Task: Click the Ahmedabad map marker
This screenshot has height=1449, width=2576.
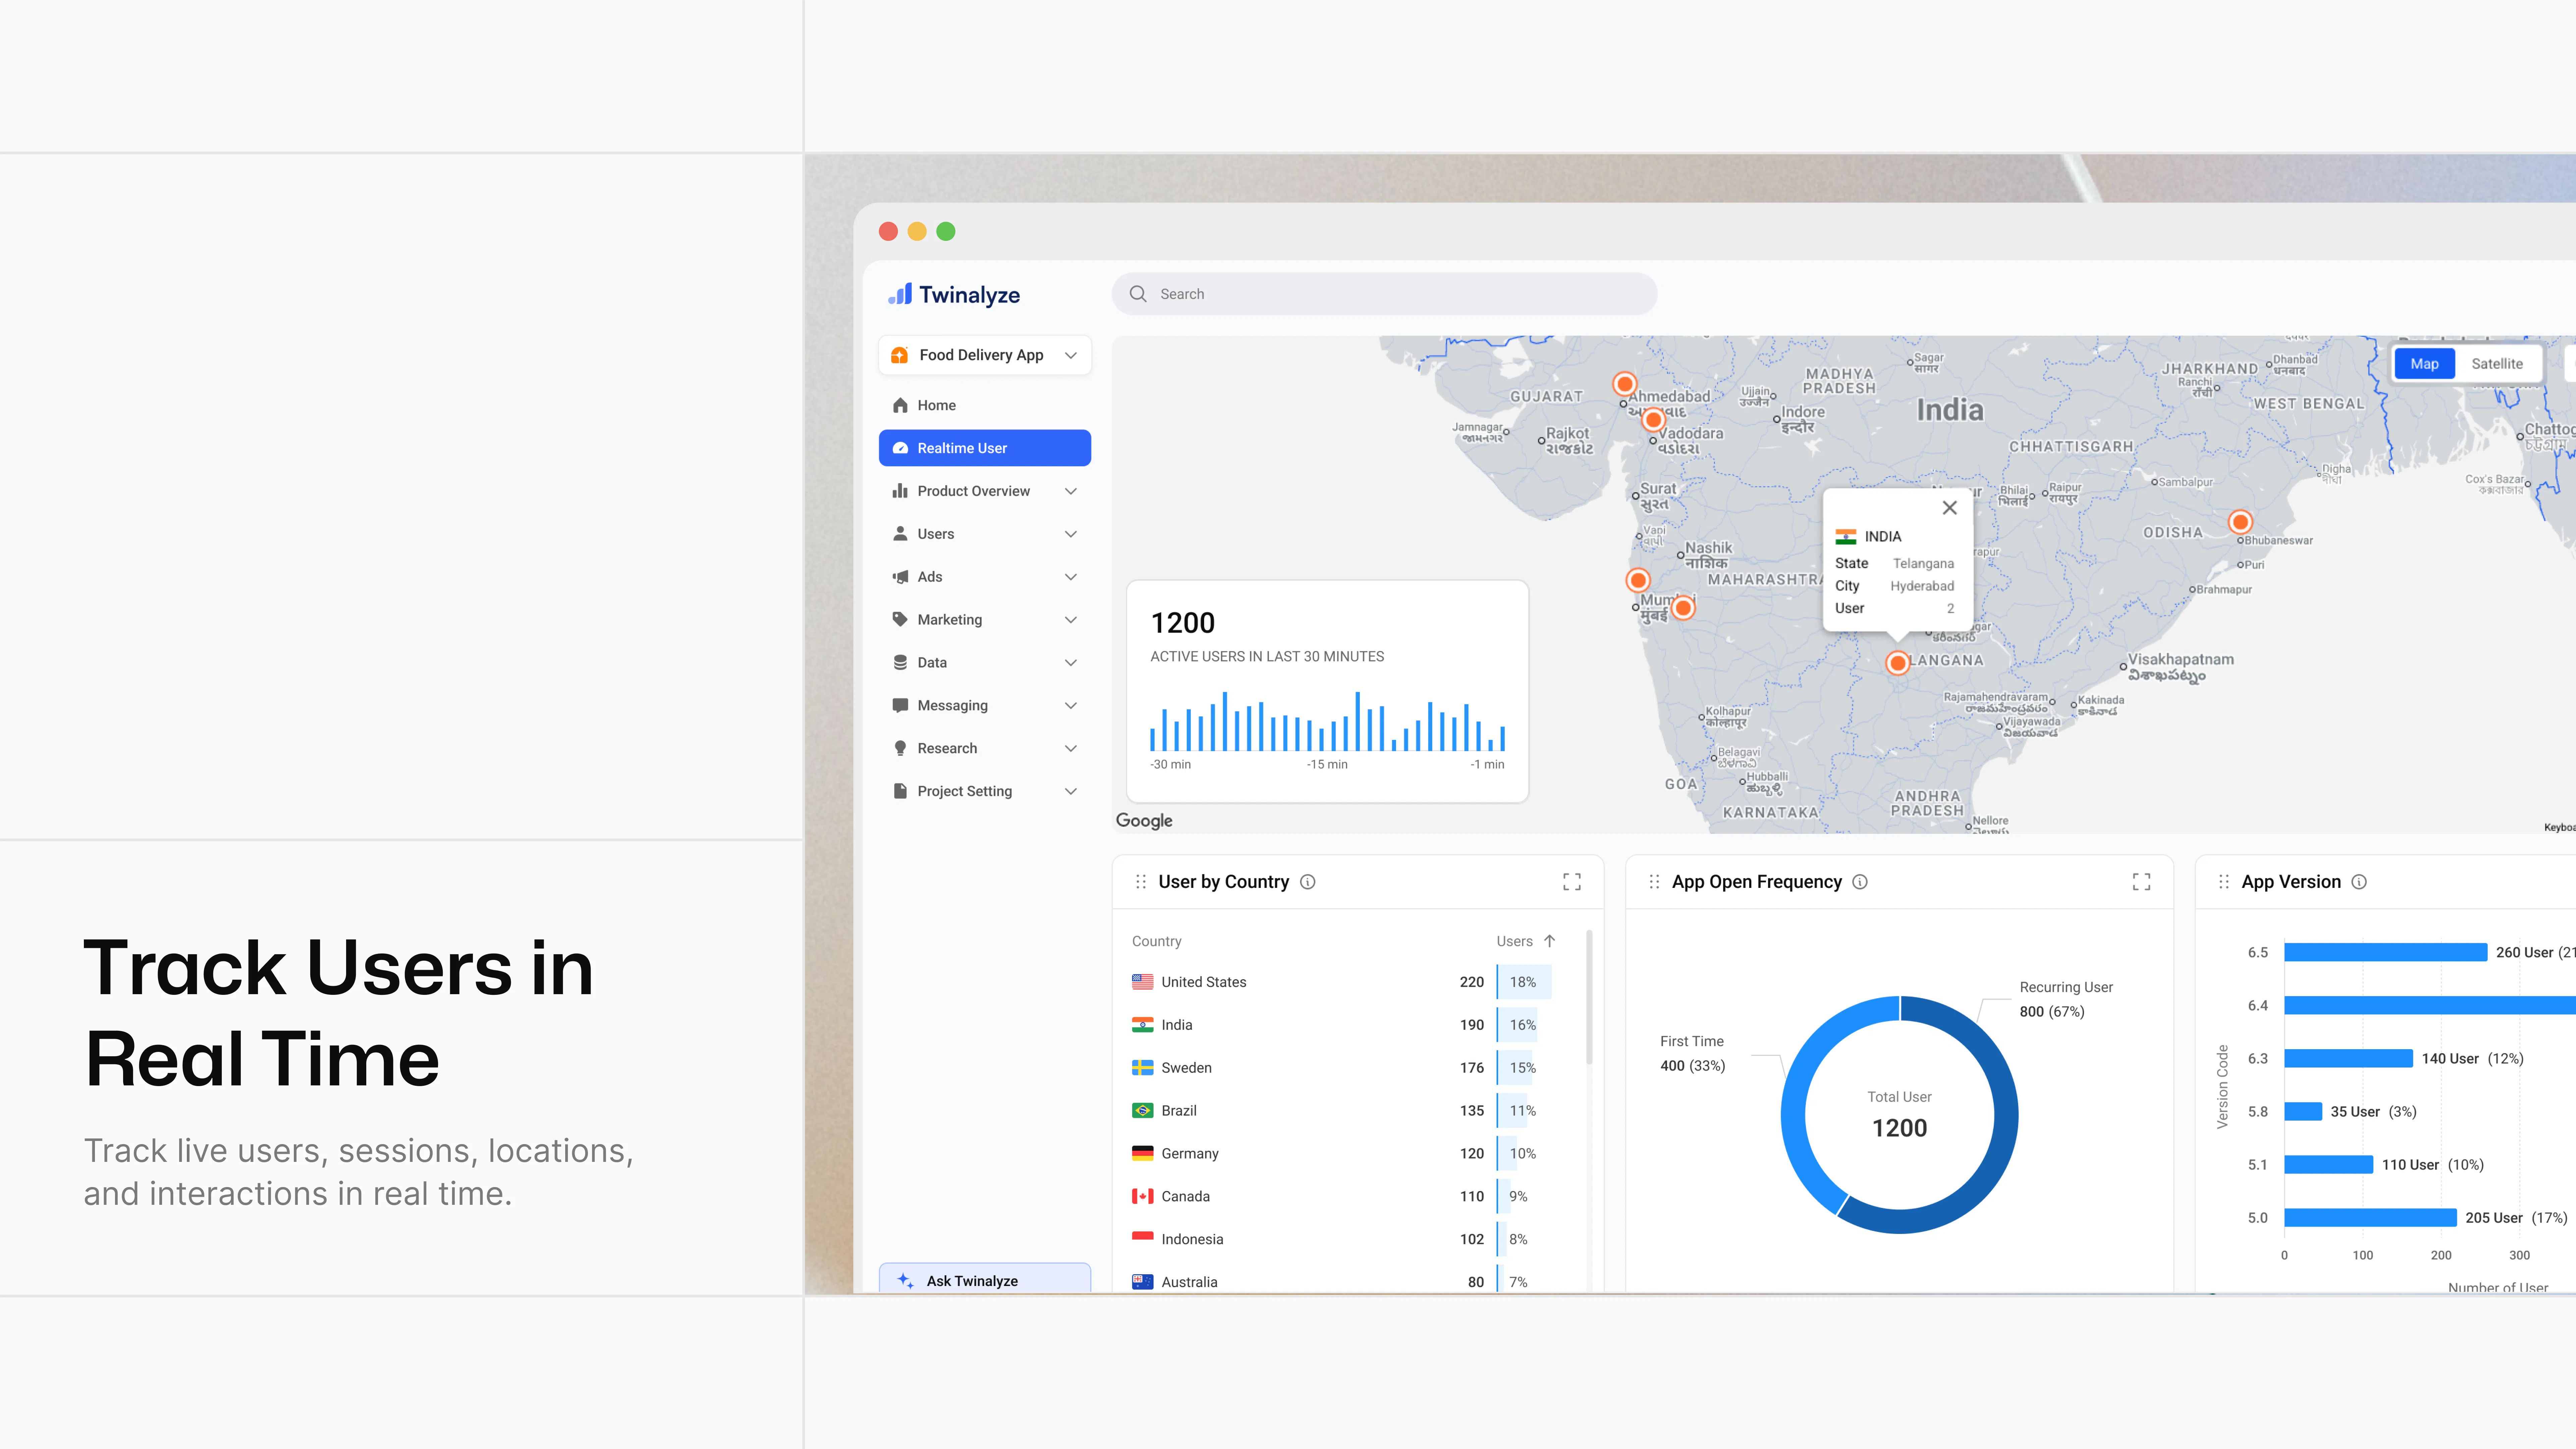Action: (1625, 384)
